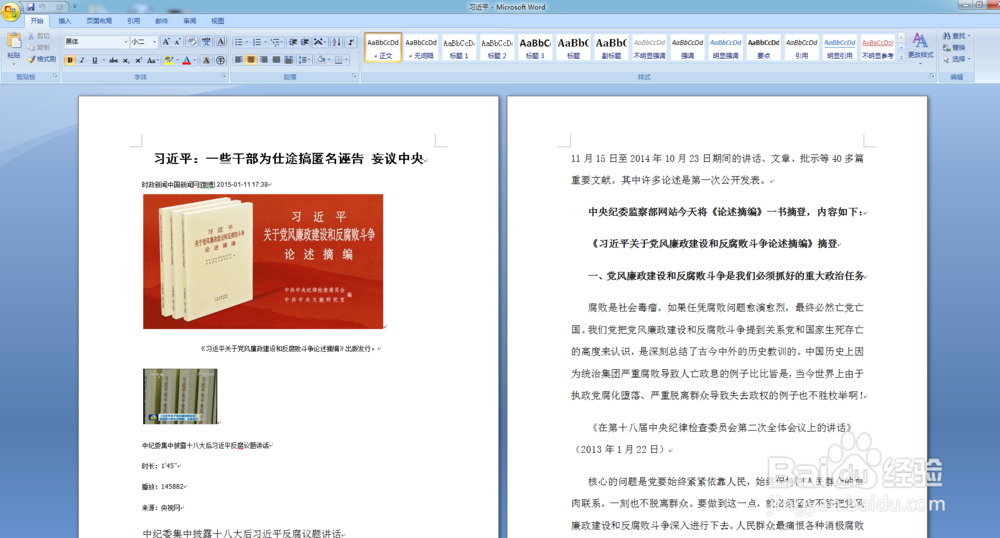Apply a bulleted list
The height and width of the screenshot is (538, 1000).
(x=240, y=42)
